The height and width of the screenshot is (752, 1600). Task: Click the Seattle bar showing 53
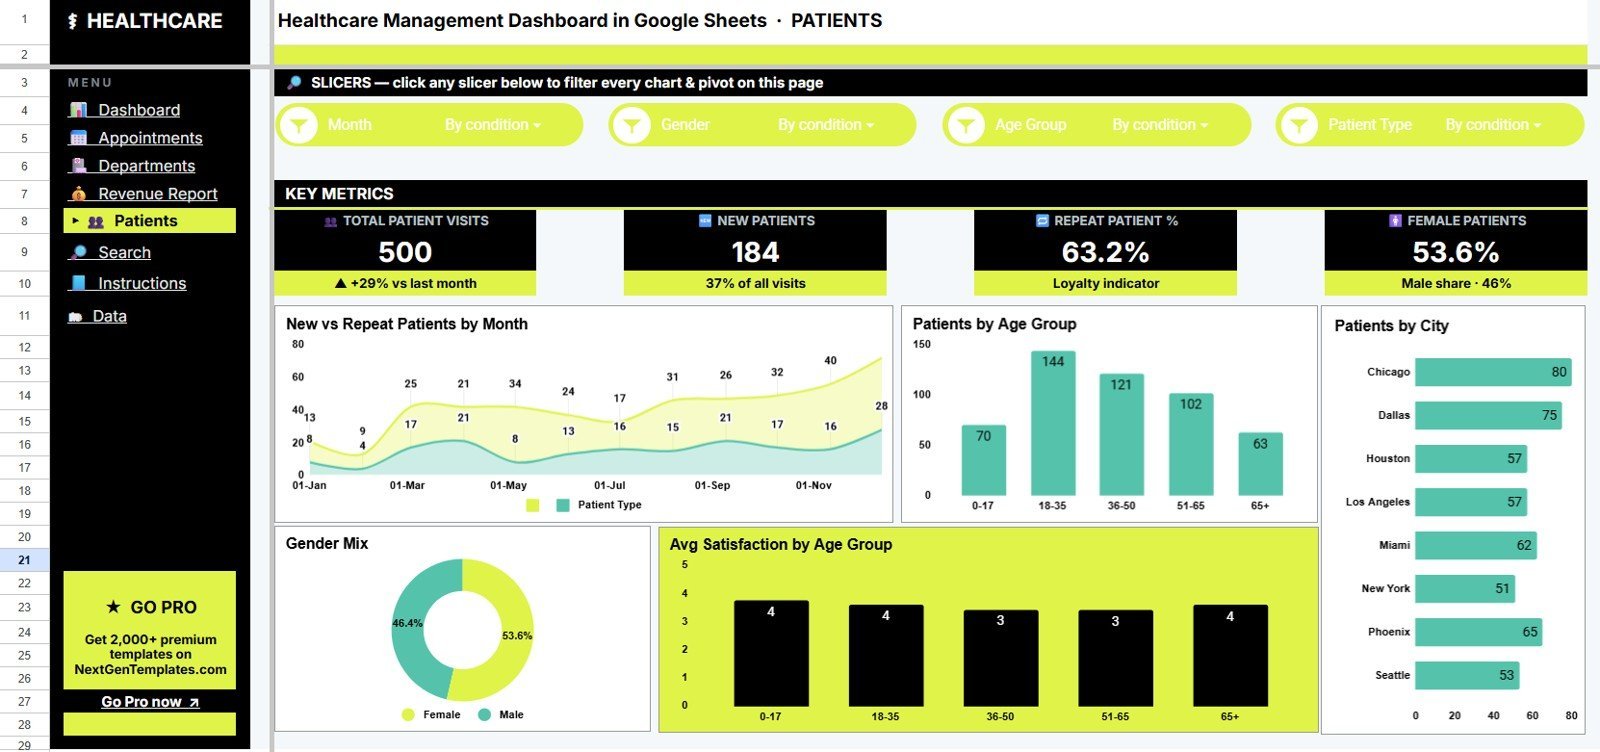click(1467, 675)
